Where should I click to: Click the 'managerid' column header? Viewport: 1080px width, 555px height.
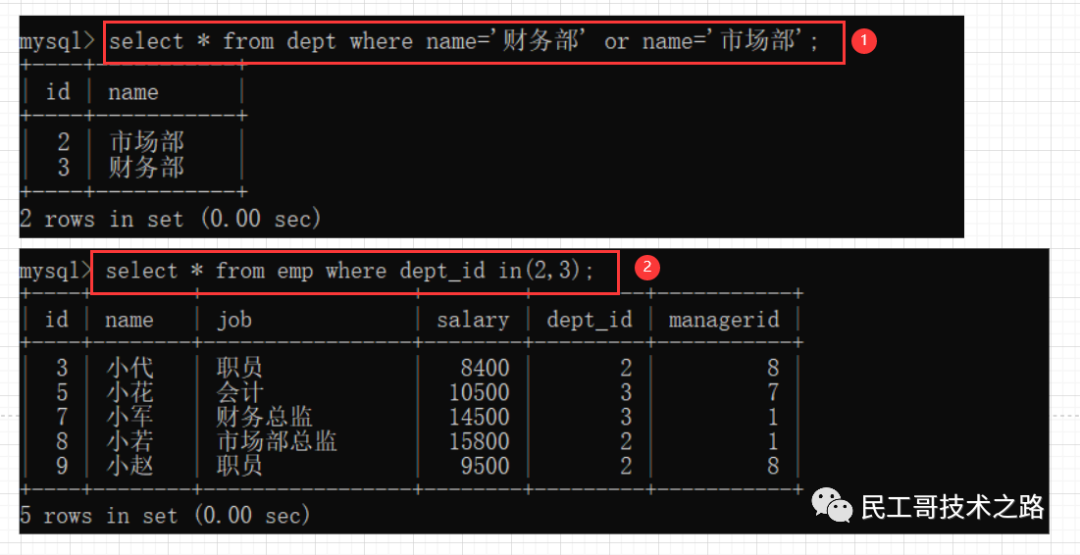point(724,320)
